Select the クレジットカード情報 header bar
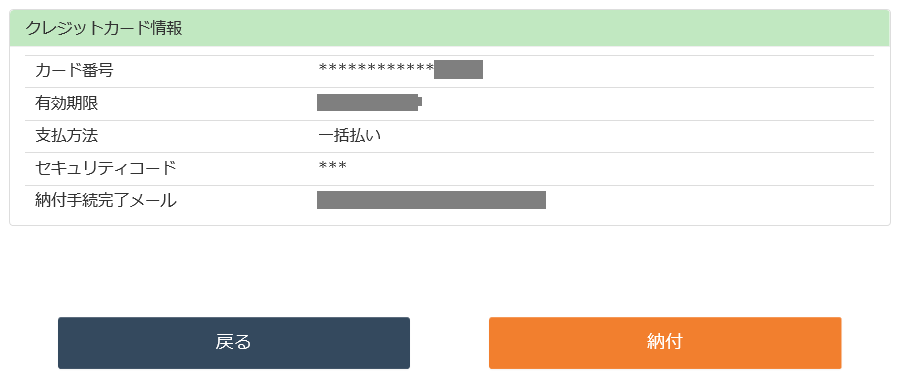Viewport: 913px width, 390px height. 450,29
